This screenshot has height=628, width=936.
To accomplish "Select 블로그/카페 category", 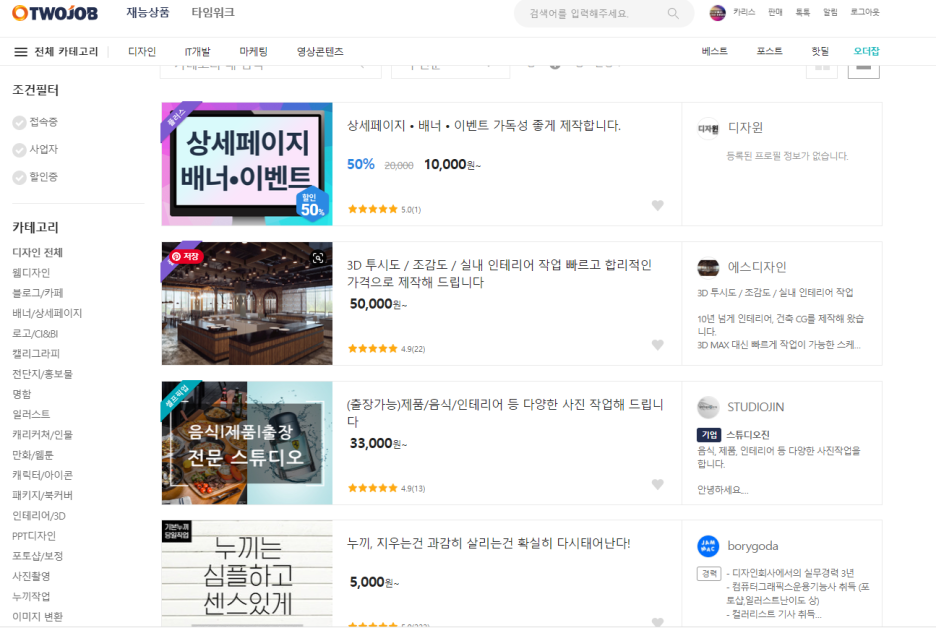I will coord(38,293).
